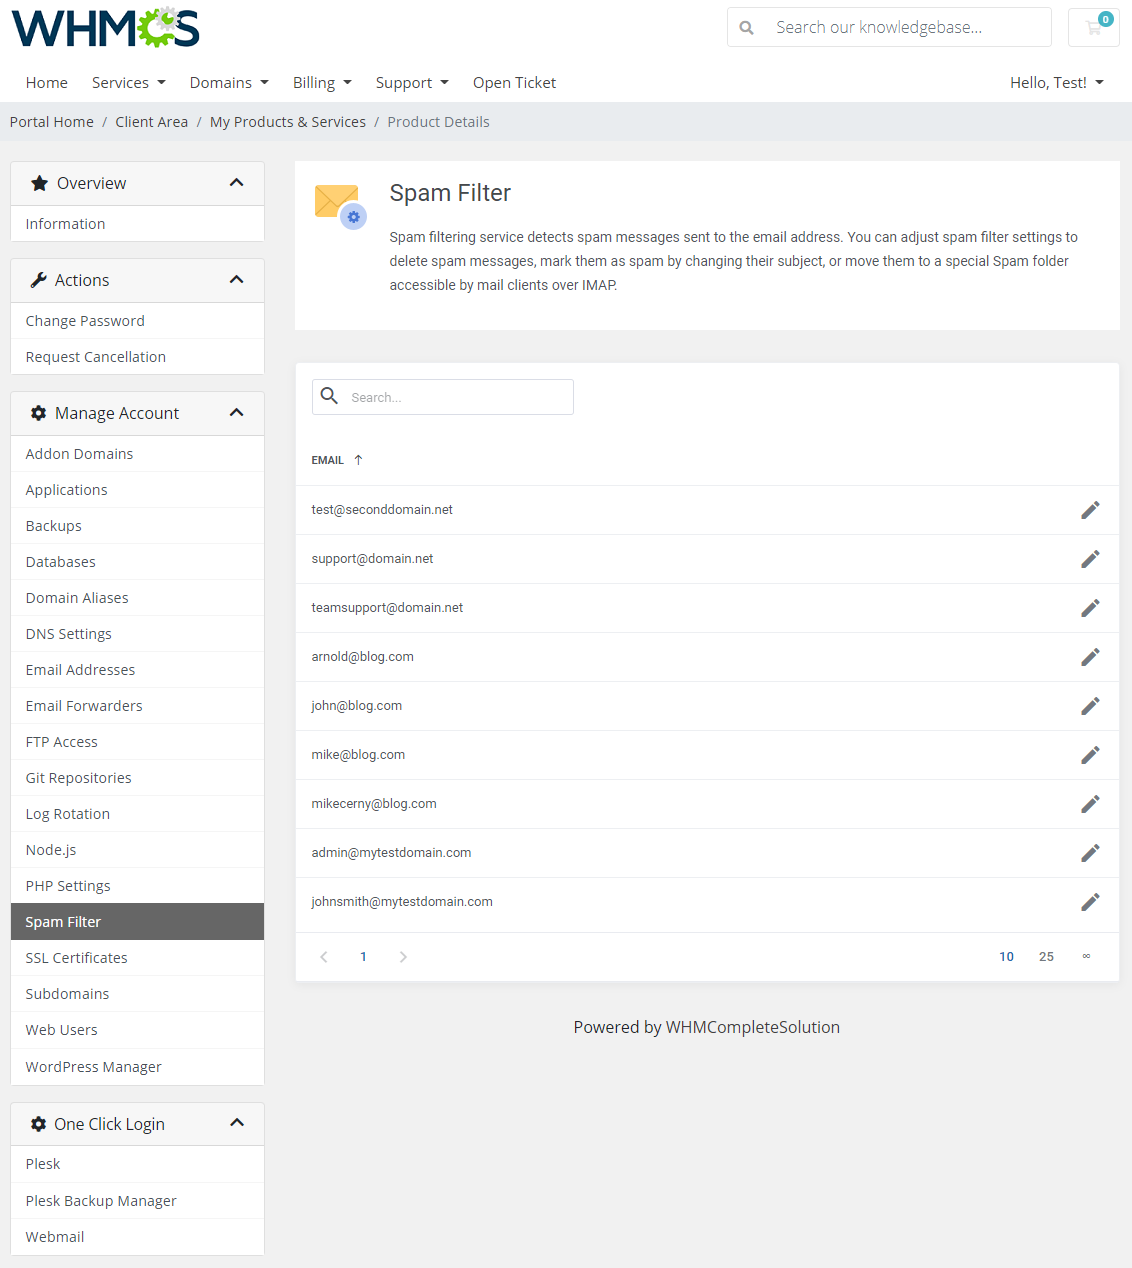Edit spam filter for admin@mytestdomain.com
Viewport: 1132px width, 1268px height.
click(1090, 853)
